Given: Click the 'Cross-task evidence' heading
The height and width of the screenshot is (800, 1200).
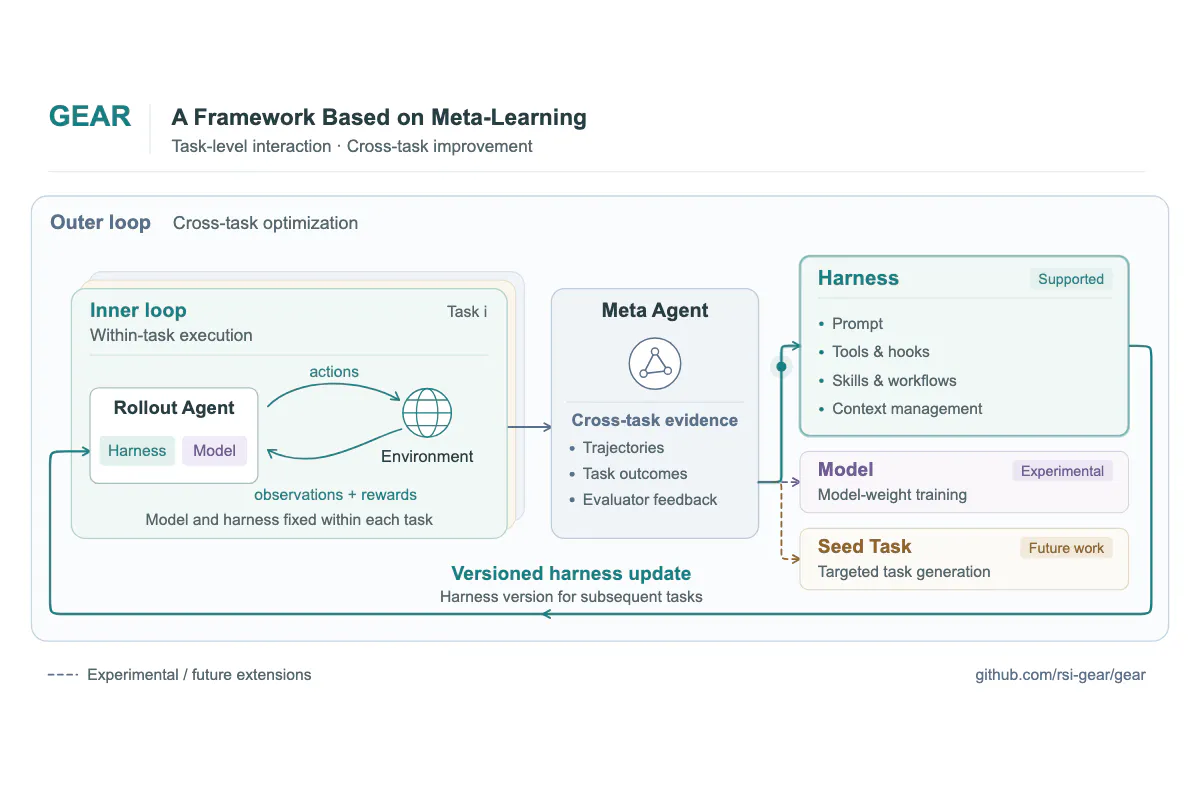Looking at the screenshot, I should 655,420.
